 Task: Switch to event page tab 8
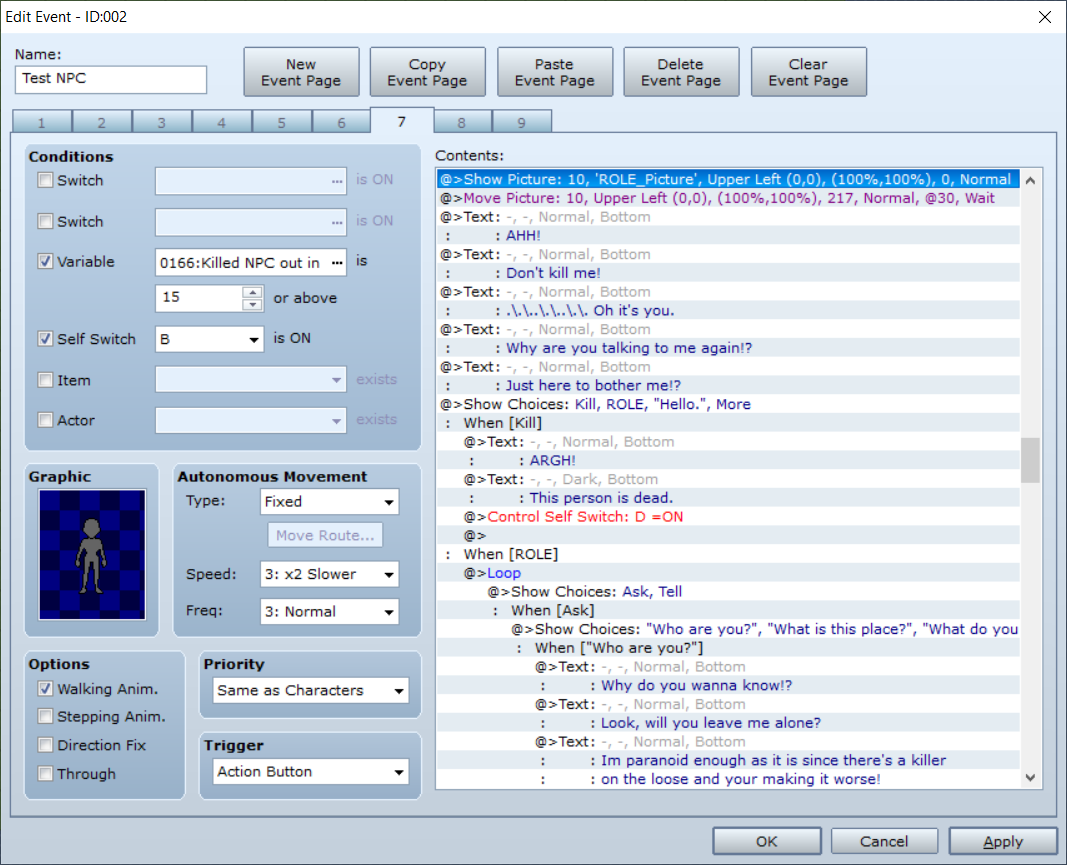pos(461,123)
